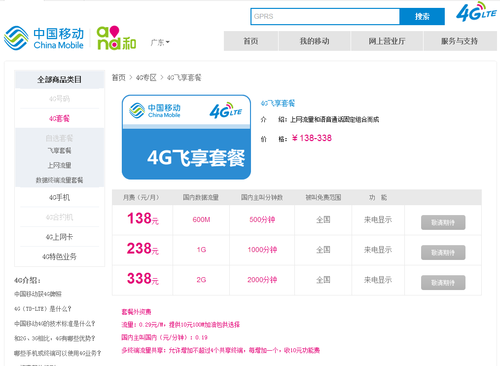Open the 服务与支持 navigation tab

click(x=460, y=41)
